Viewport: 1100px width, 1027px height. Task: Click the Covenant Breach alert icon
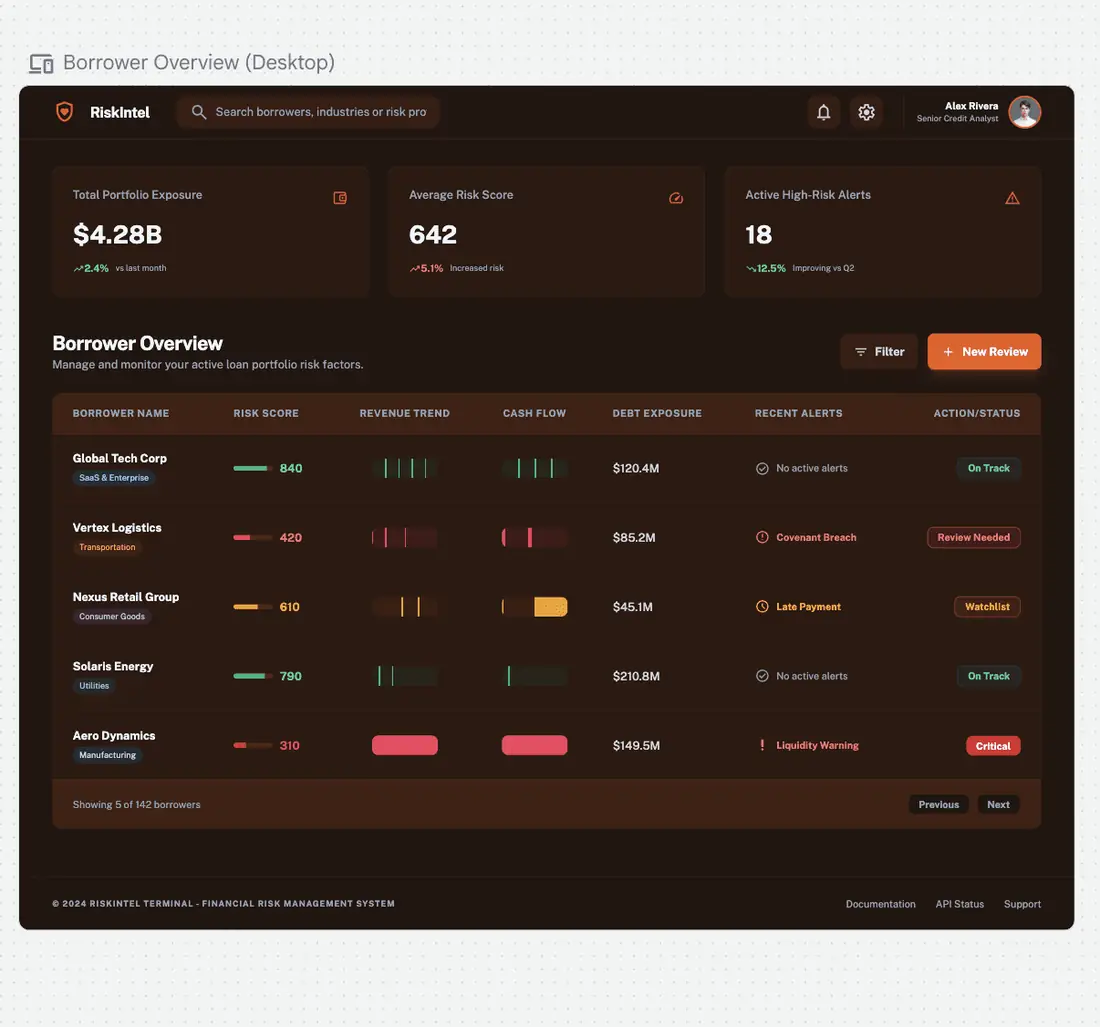762,537
